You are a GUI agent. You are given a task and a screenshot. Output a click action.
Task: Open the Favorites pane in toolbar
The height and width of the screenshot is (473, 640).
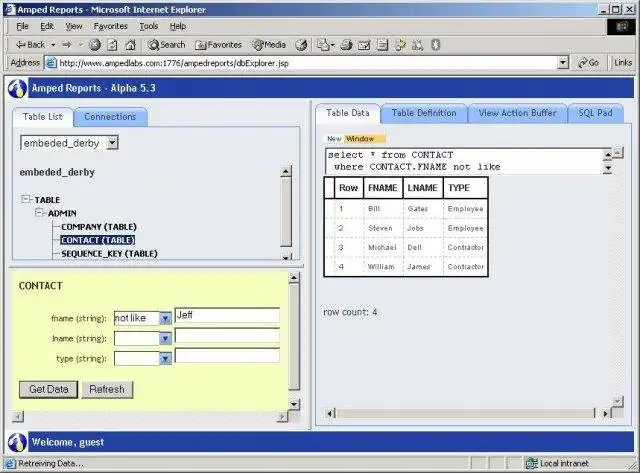(218, 45)
